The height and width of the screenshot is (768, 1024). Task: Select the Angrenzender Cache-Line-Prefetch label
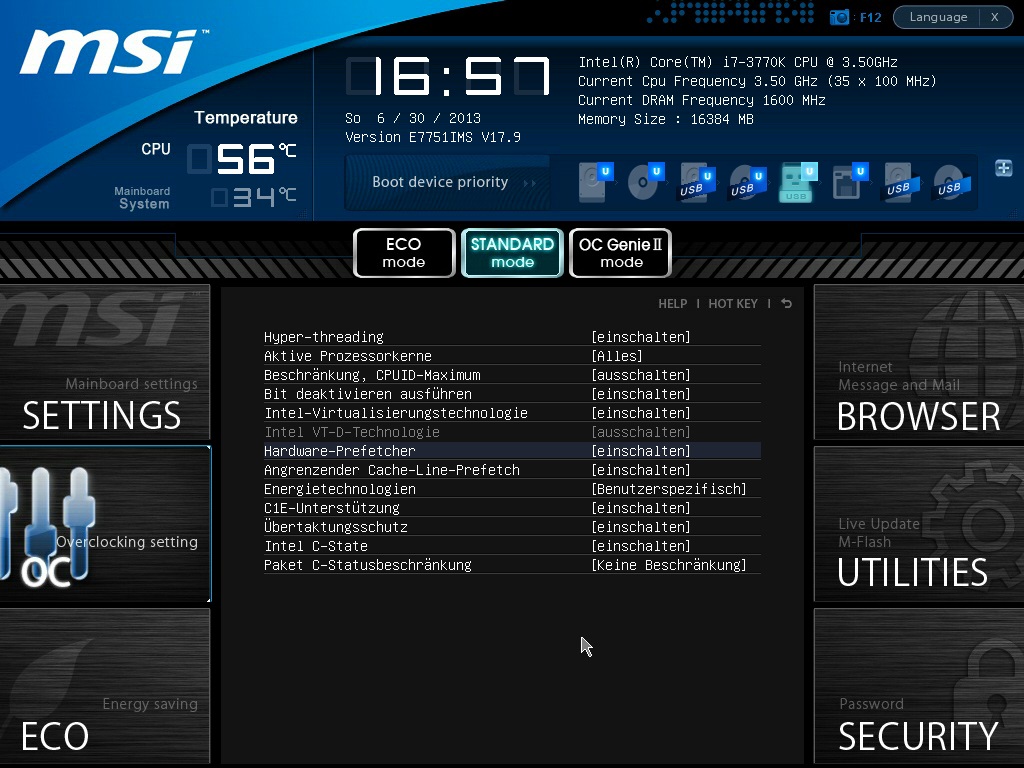tap(392, 470)
